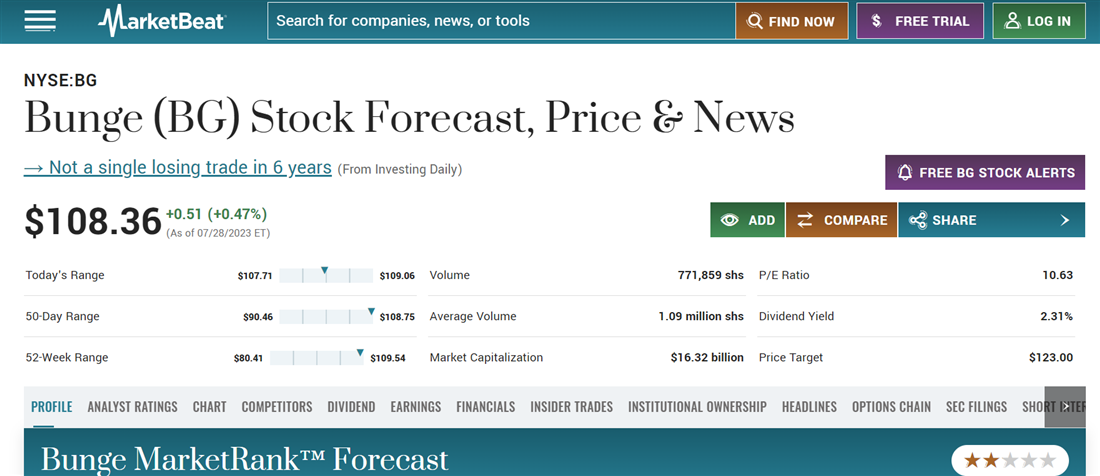Go to the Insider Trades tab
This screenshot has height=476, width=1100.
point(571,407)
